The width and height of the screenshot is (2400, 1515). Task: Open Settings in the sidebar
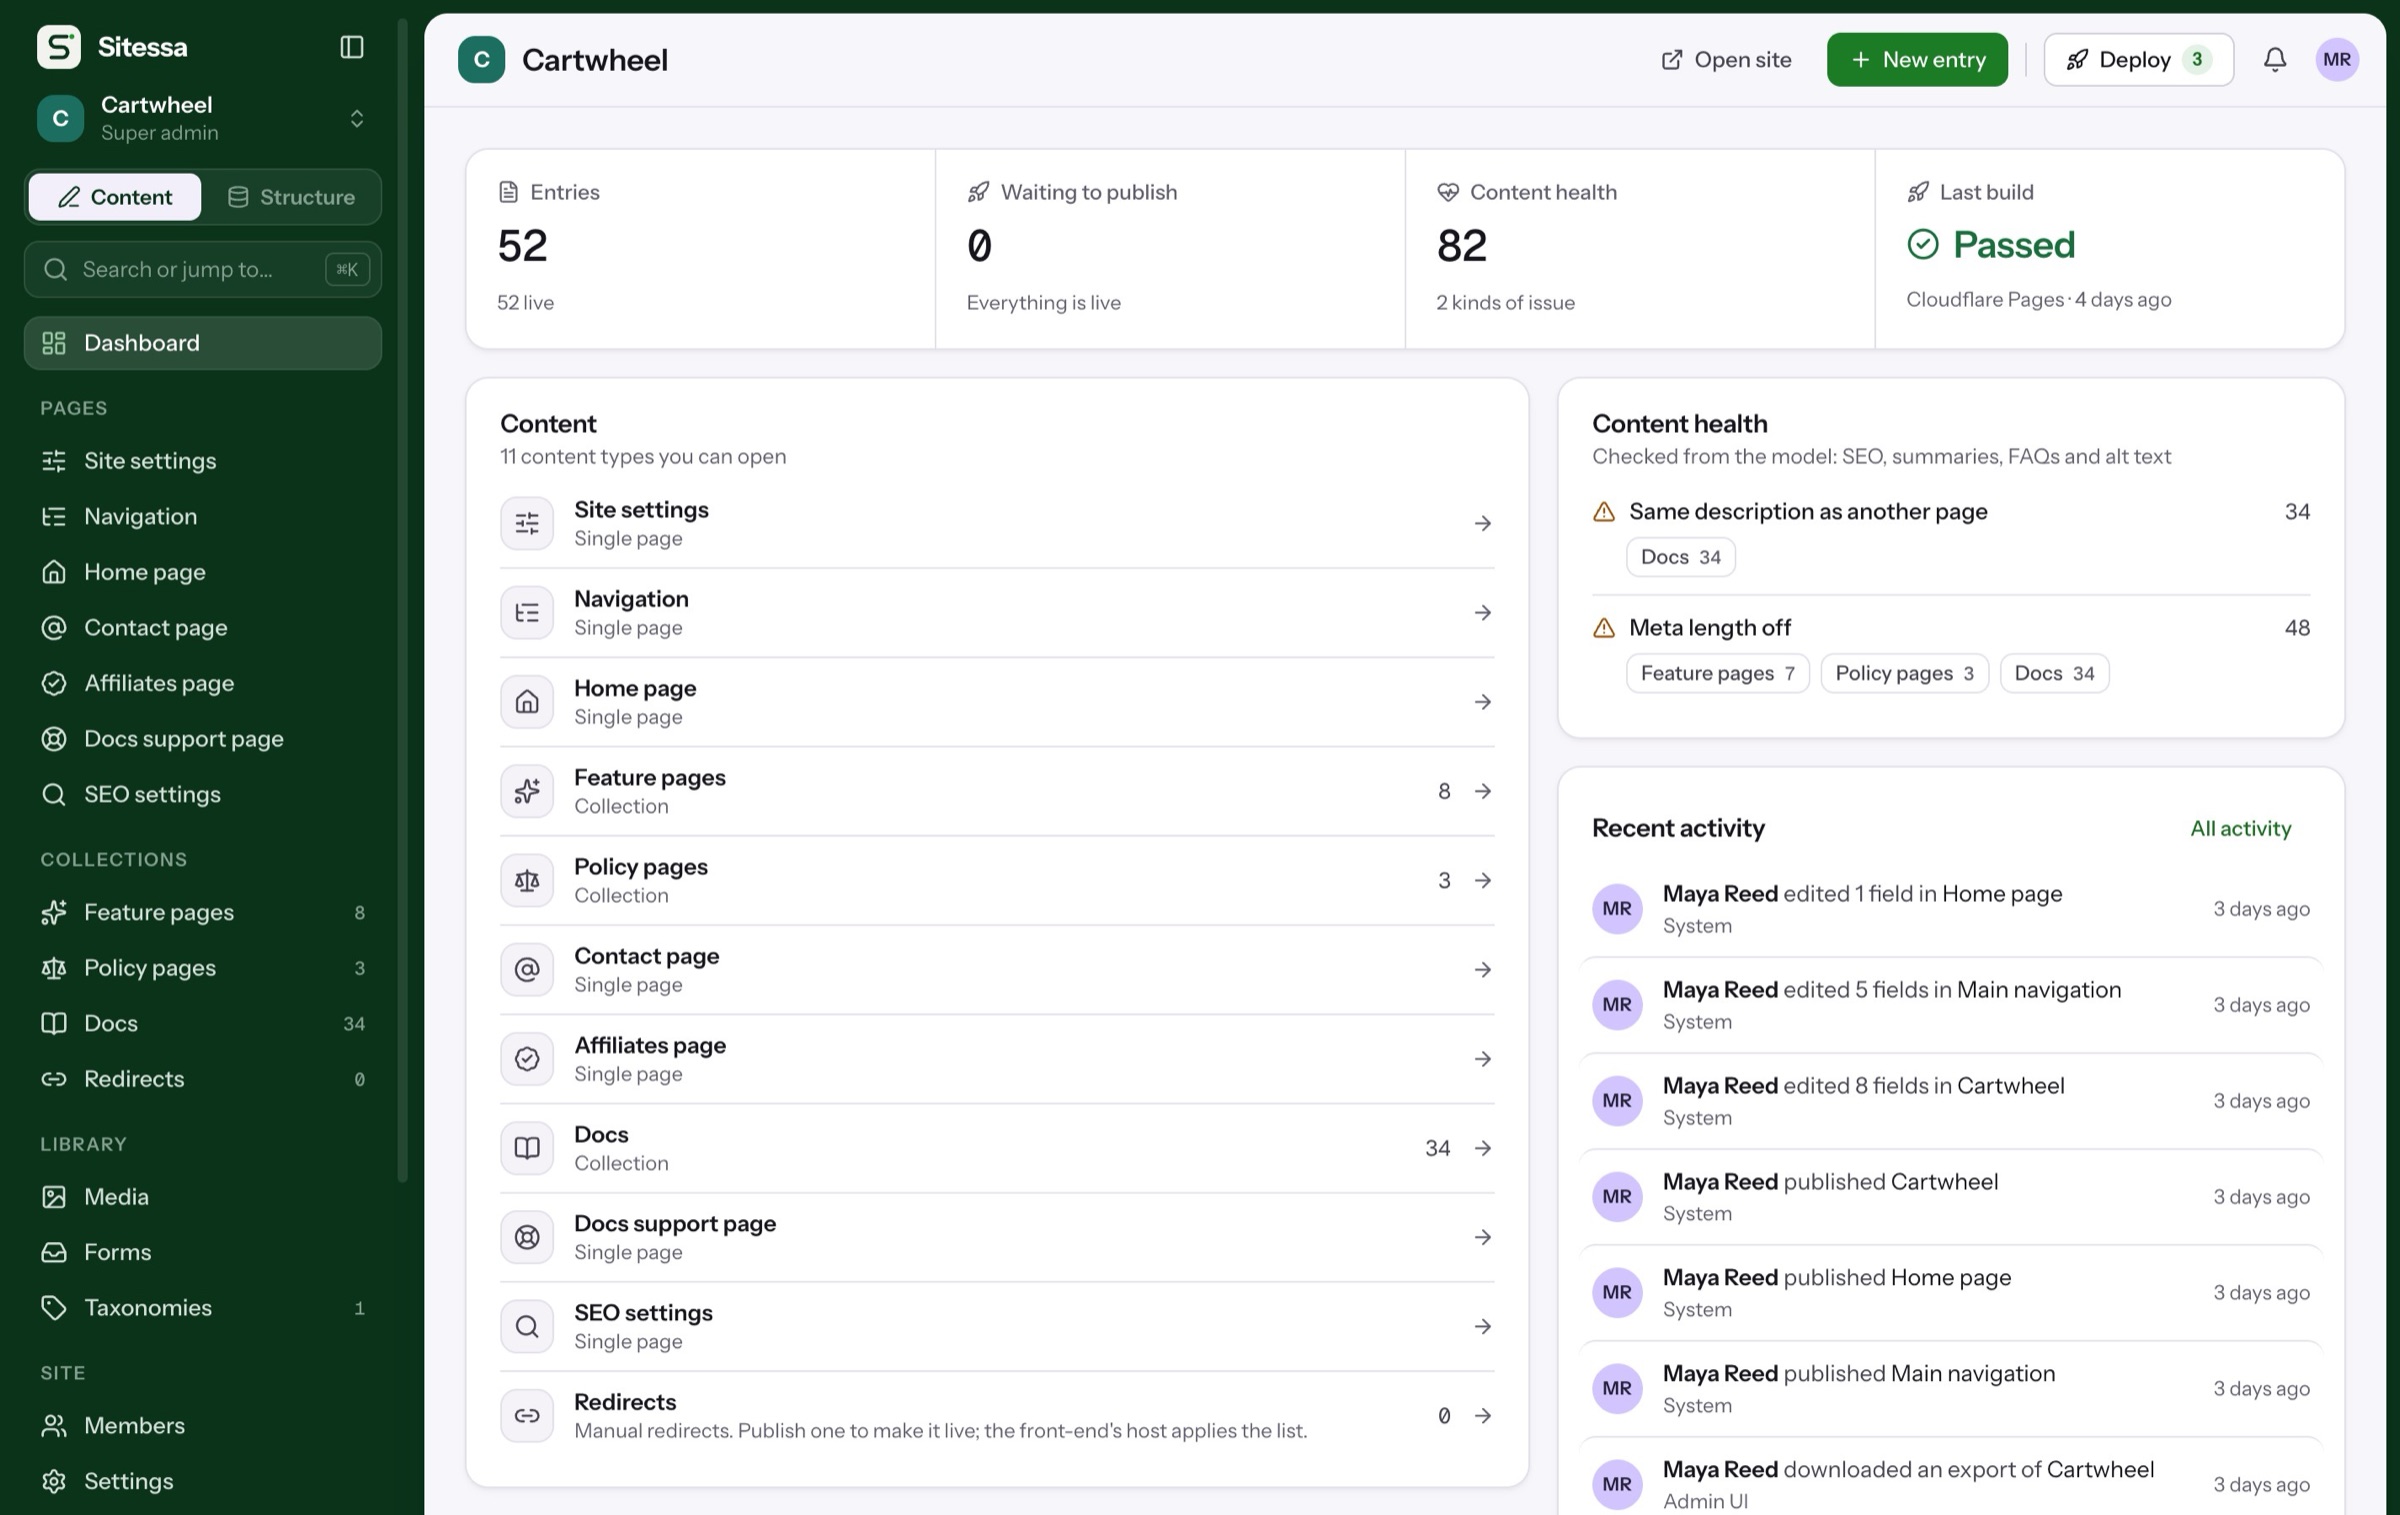coord(203,1481)
